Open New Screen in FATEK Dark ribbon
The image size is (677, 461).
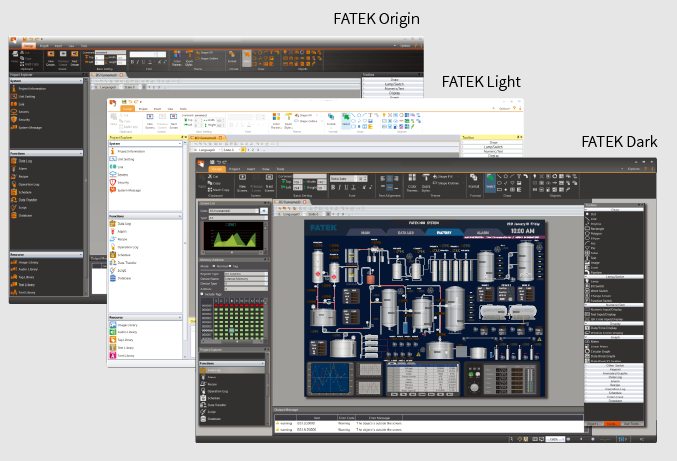pos(242,183)
